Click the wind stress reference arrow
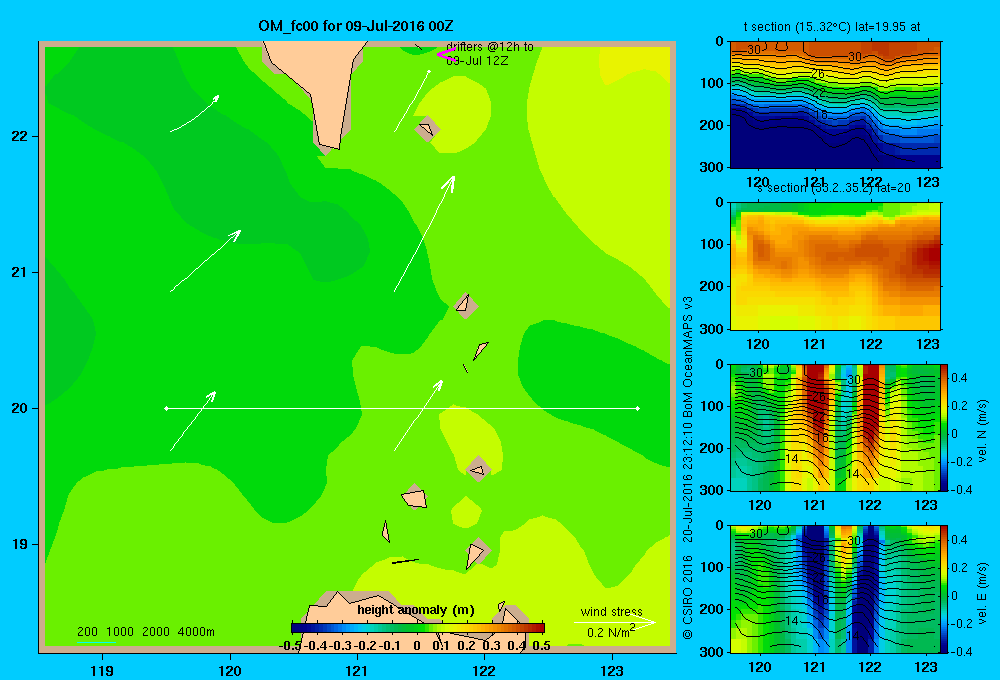Image resolution: width=1000 pixels, height=680 pixels. (615, 622)
